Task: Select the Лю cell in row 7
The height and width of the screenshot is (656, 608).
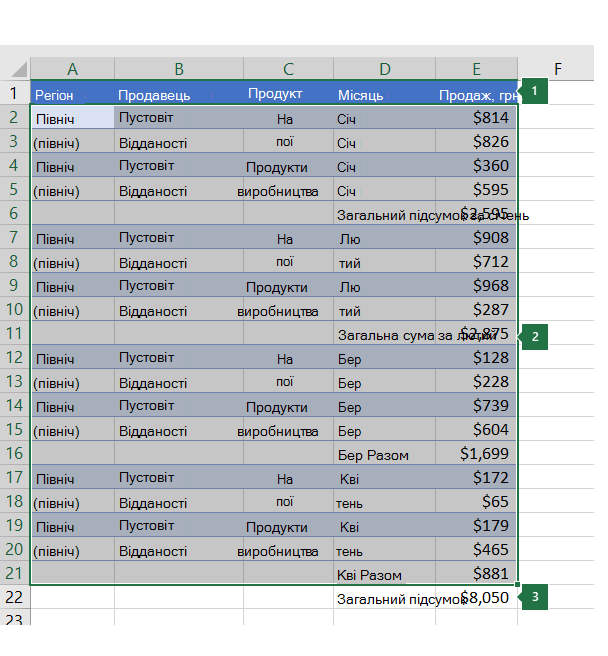Action: (385, 237)
